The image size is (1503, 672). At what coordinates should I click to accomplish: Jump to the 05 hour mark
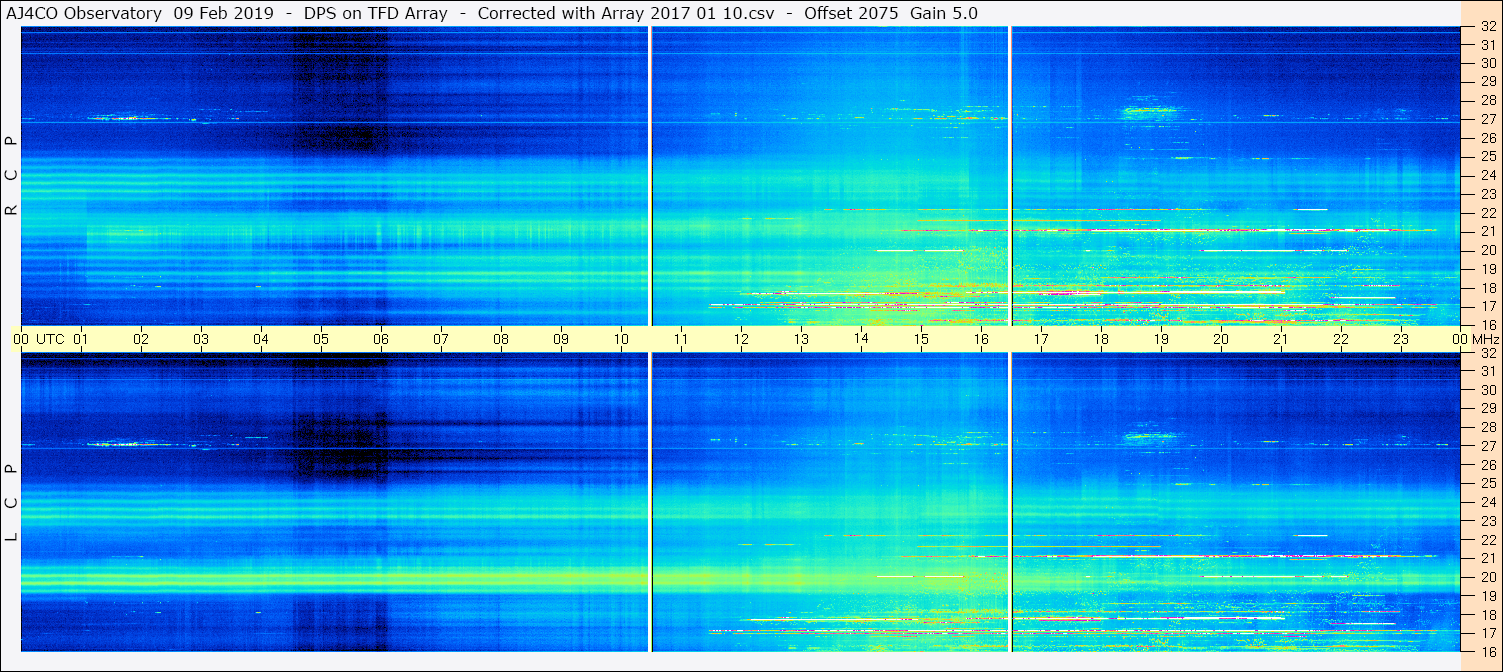pos(321,339)
